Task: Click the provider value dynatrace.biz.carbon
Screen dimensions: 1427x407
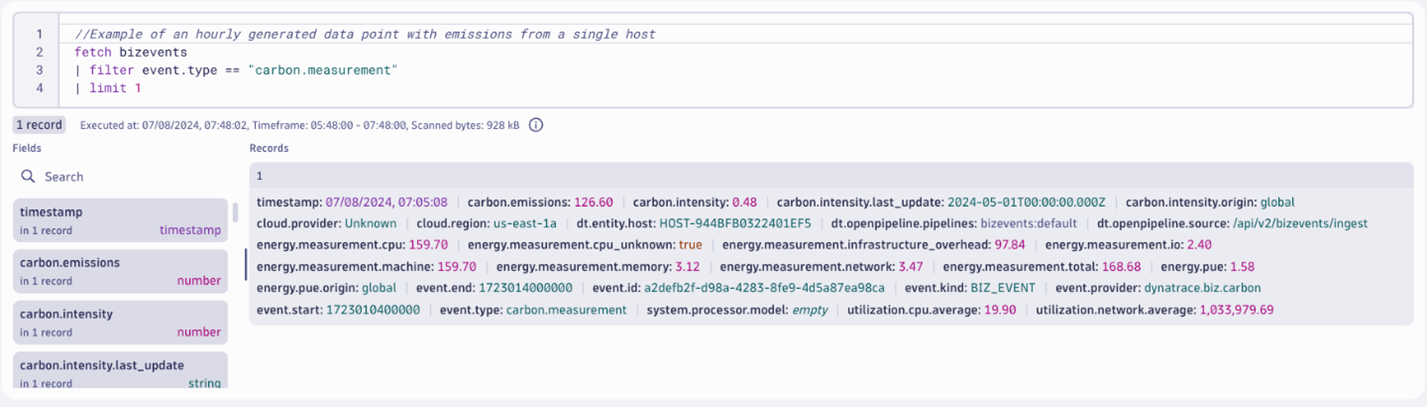Action: [1200, 288]
